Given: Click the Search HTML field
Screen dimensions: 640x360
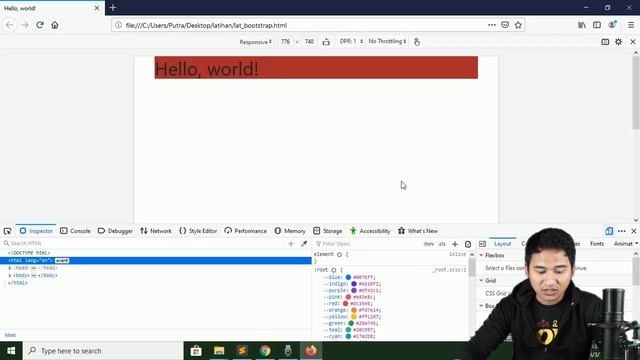Looking at the screenshot, I should click(143, 243).
